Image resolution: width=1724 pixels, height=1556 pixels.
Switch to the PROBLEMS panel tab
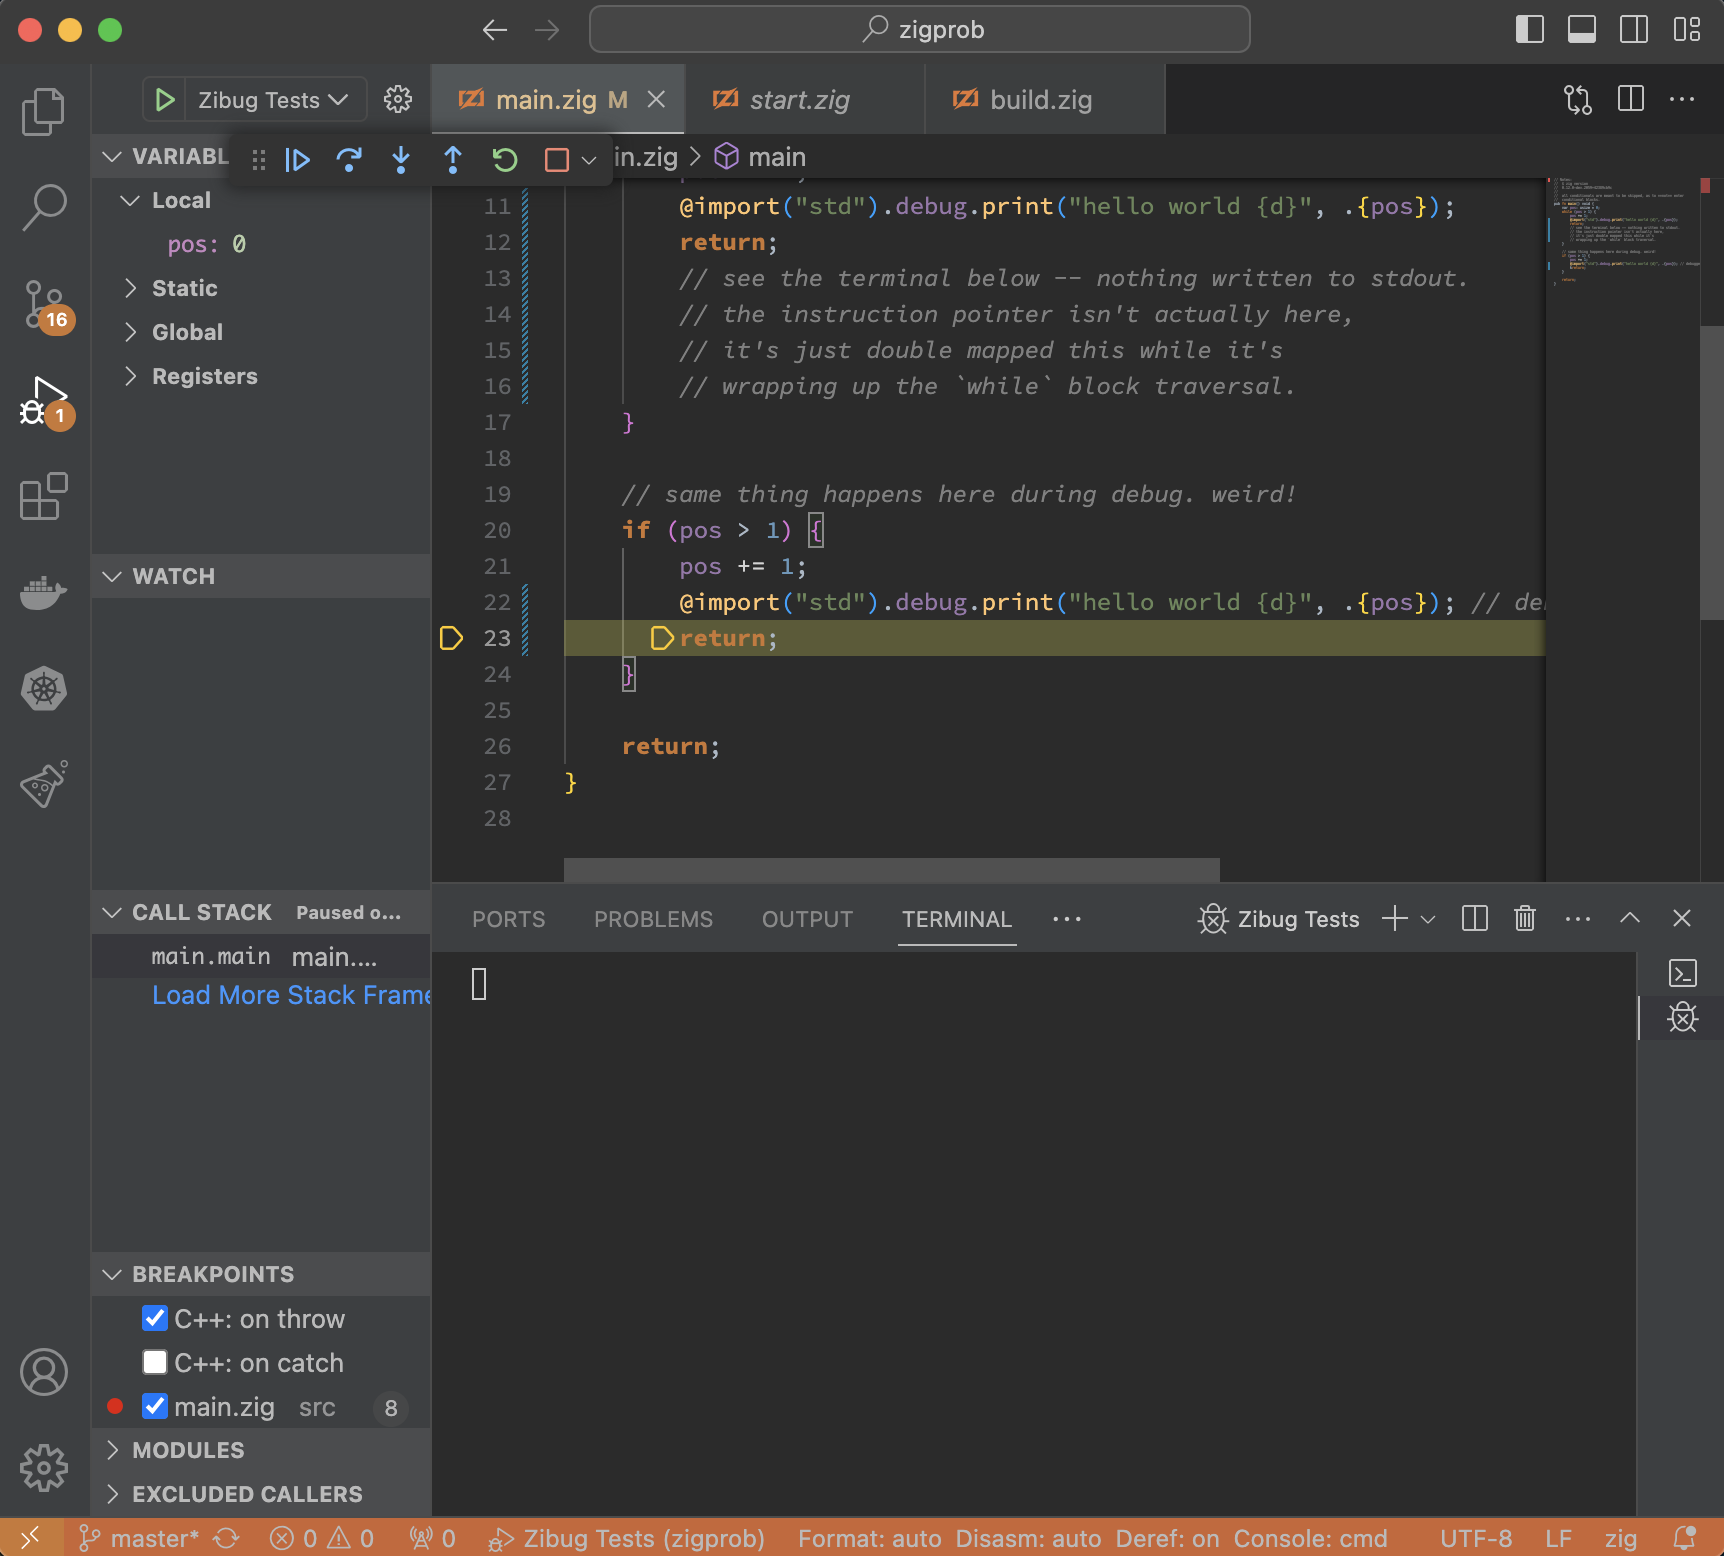coord(653,919)
